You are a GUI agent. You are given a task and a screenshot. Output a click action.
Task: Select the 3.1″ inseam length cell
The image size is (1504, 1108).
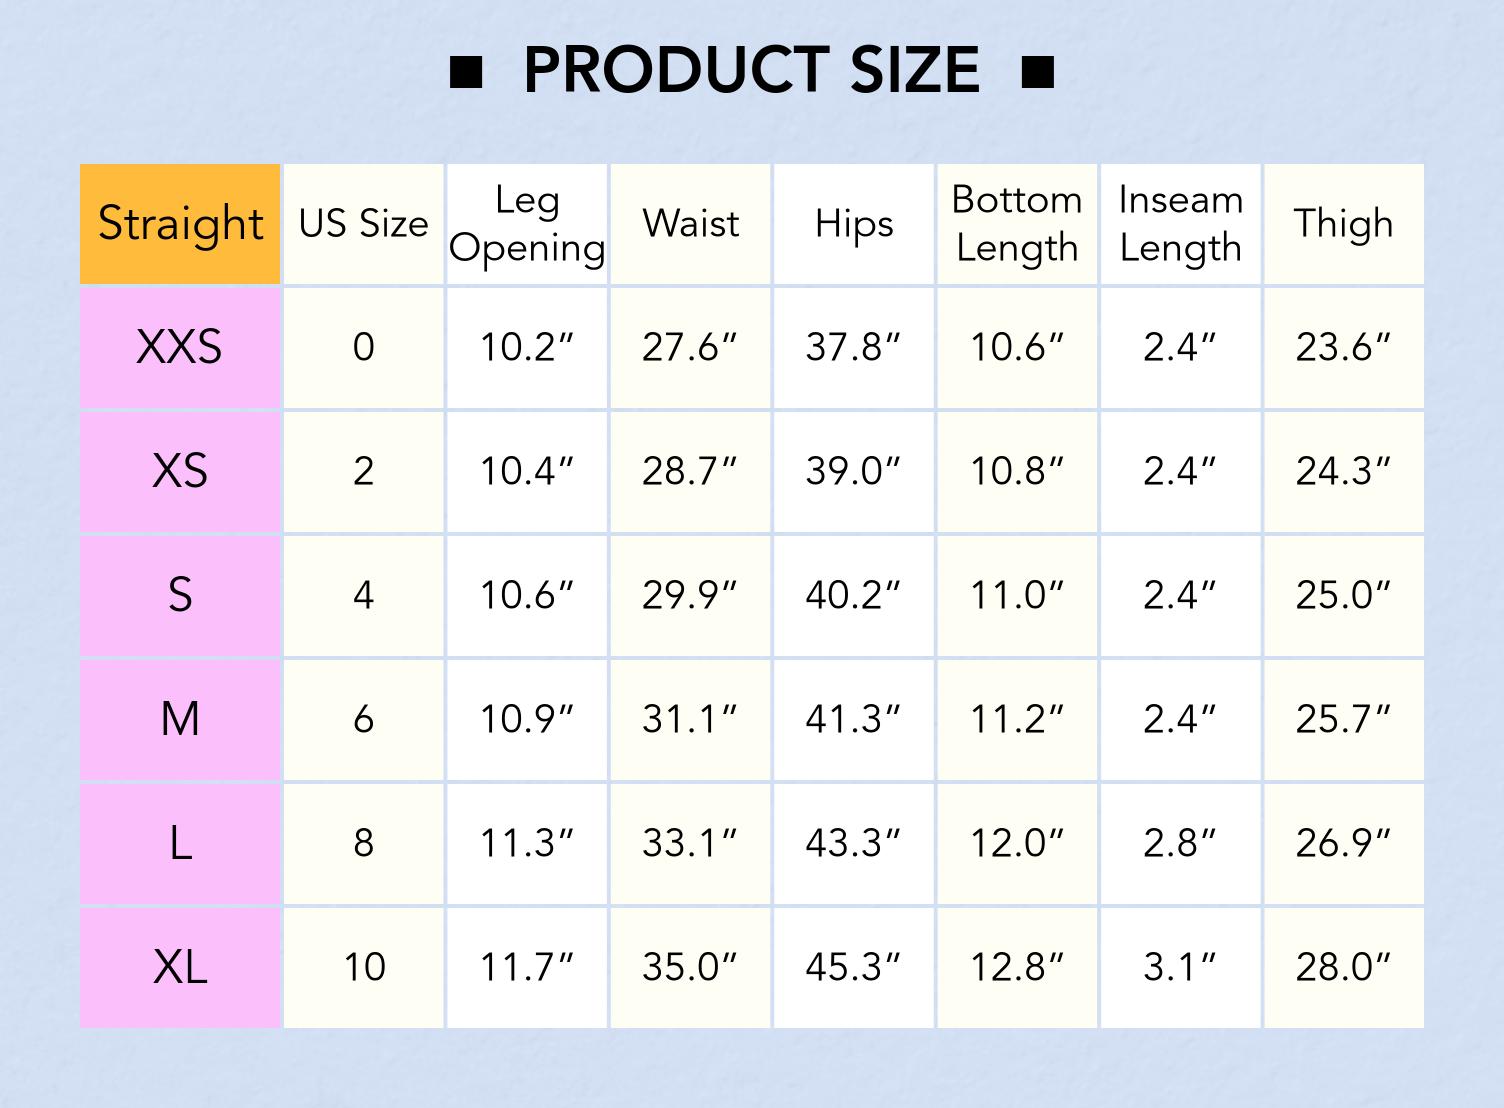[x=1180, y=967]
